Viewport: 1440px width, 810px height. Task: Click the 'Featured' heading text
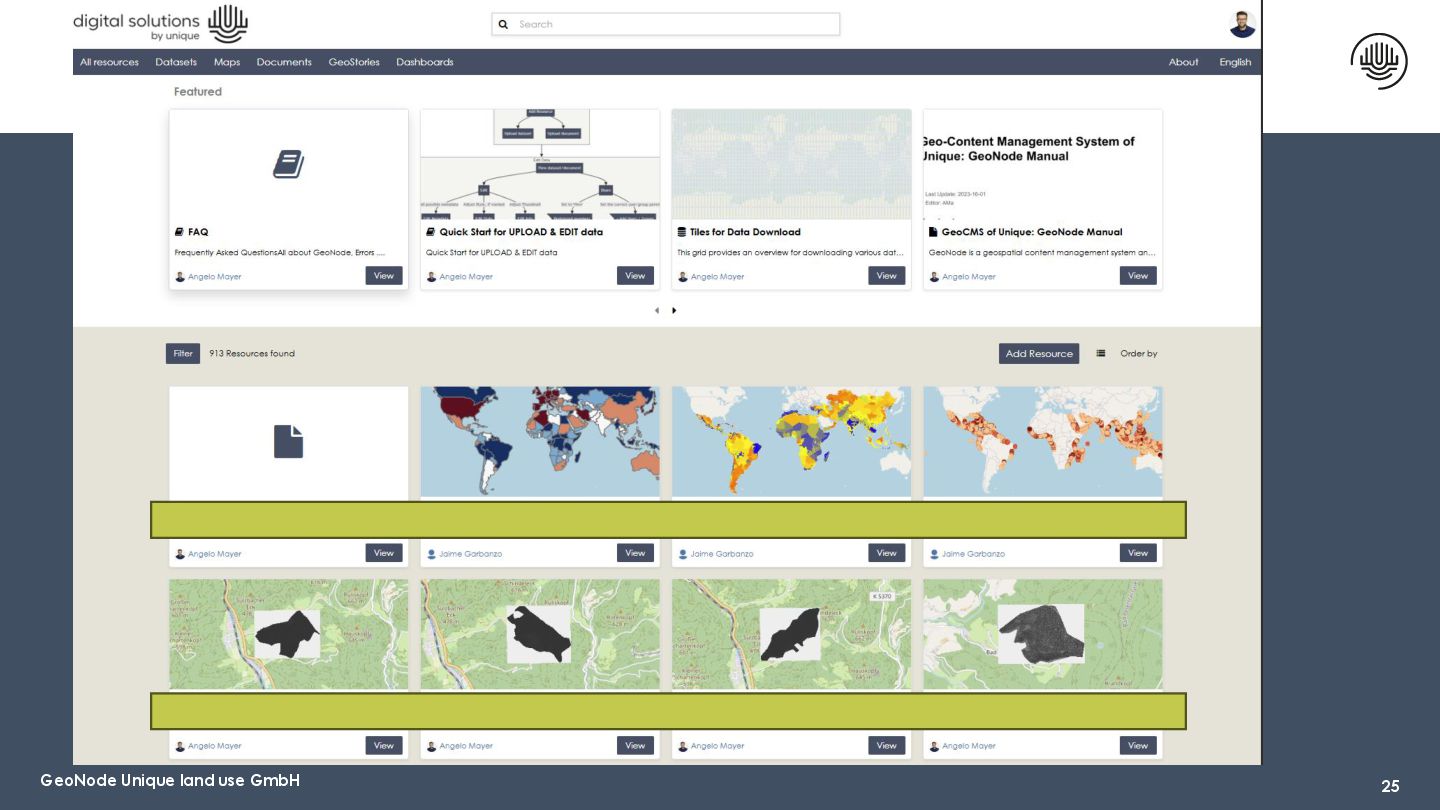(x=198, y=92)
